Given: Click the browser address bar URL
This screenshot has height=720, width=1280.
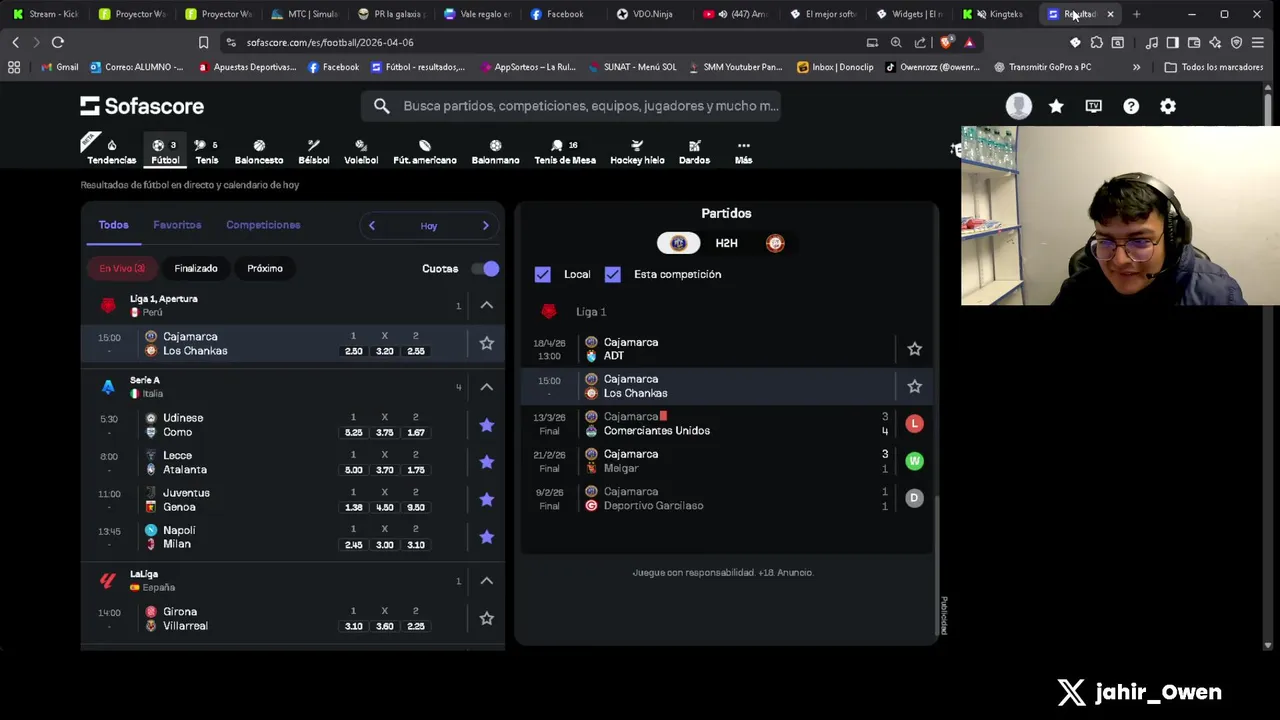Looking at the screenshot, I should click(x=330, y=42).
